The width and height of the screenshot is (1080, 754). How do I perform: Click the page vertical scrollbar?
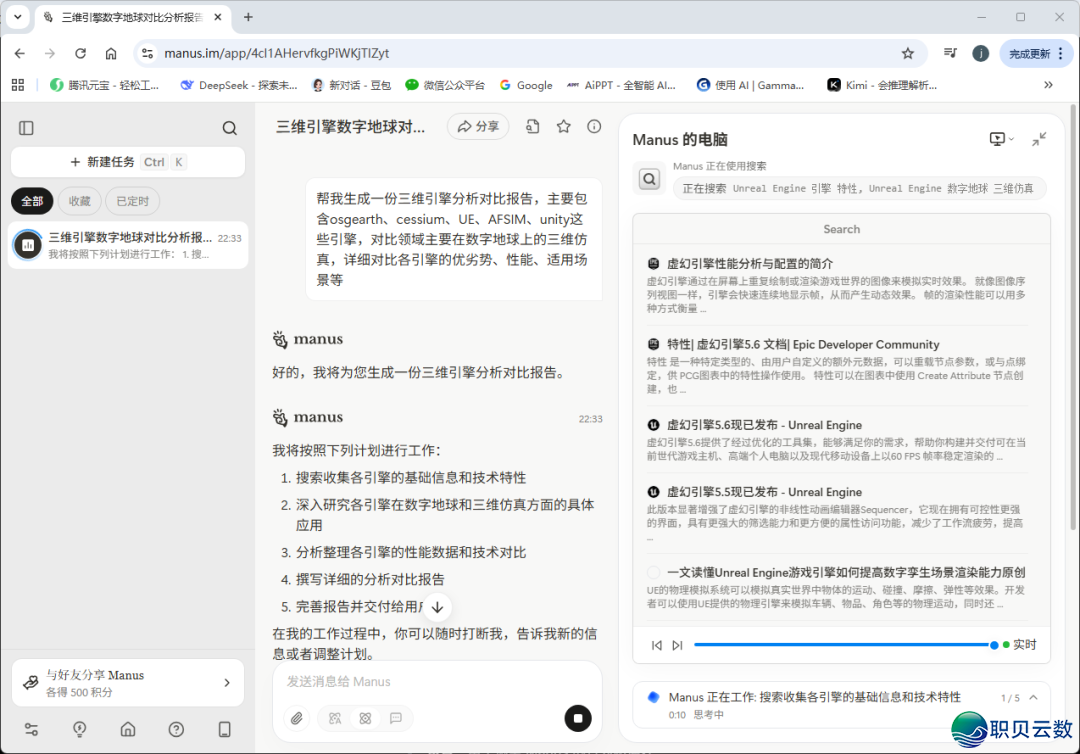(1072, 317)
